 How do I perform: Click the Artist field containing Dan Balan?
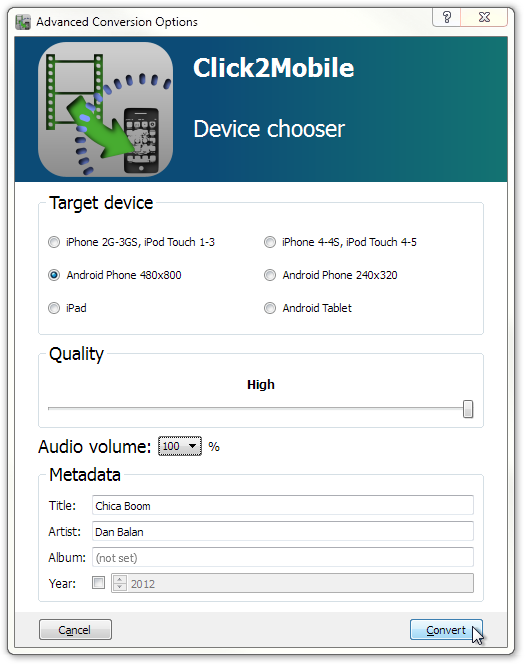coord(283,531)
